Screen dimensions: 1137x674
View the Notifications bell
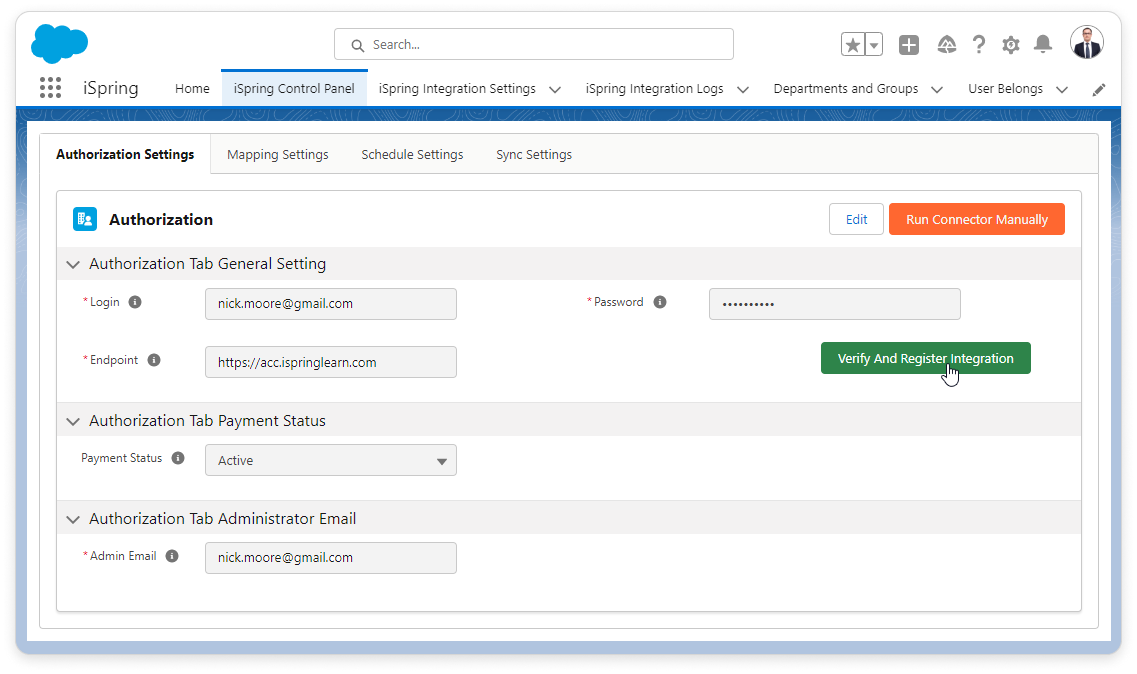click(1043, 45)
